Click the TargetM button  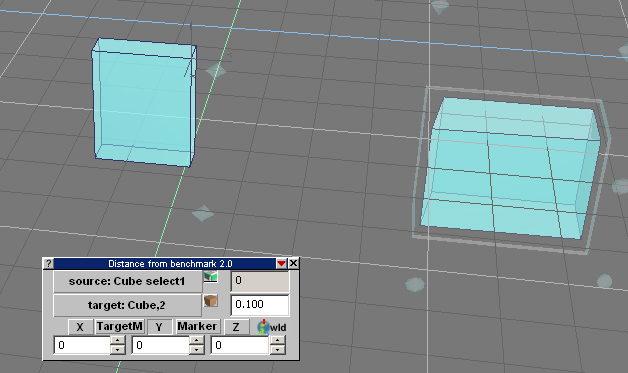tap(120, 327)
